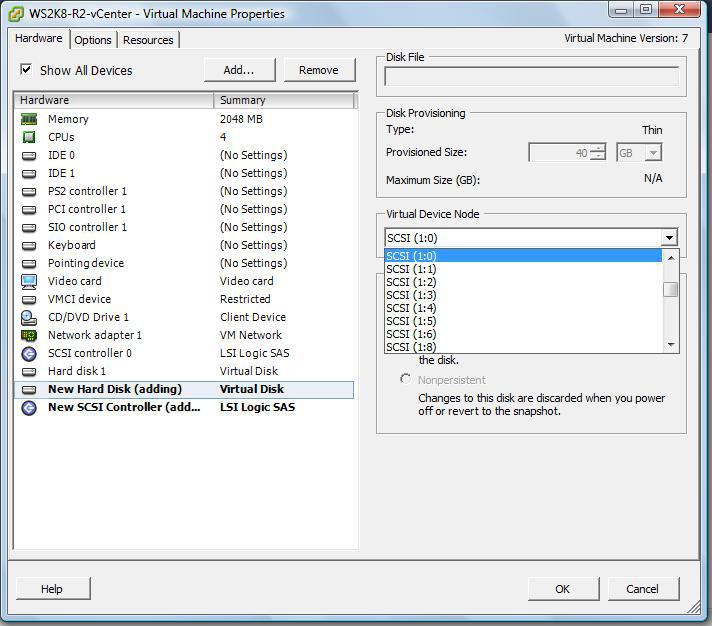Select the Nonpersistent radio option

pos(405,379)
